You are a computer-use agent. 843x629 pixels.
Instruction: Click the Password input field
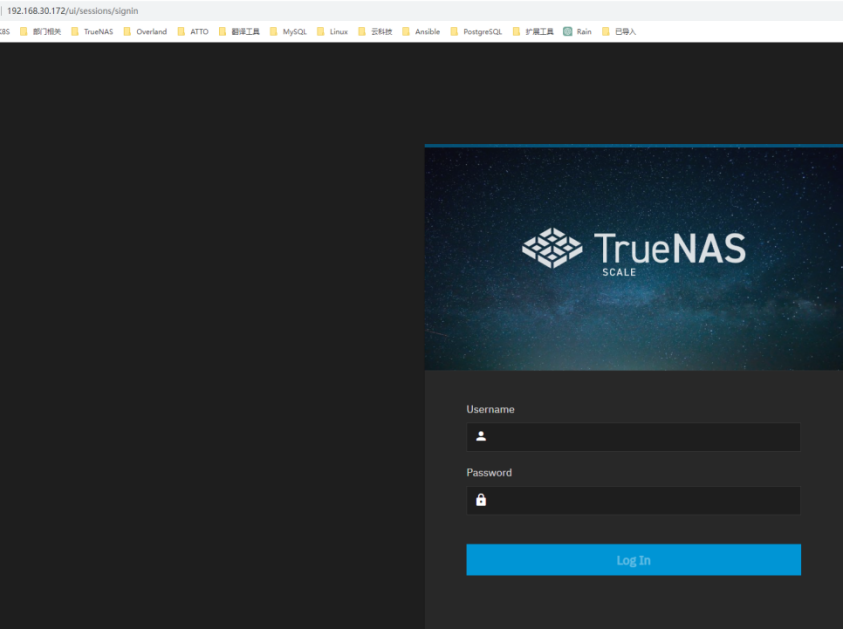pos(633,501)
